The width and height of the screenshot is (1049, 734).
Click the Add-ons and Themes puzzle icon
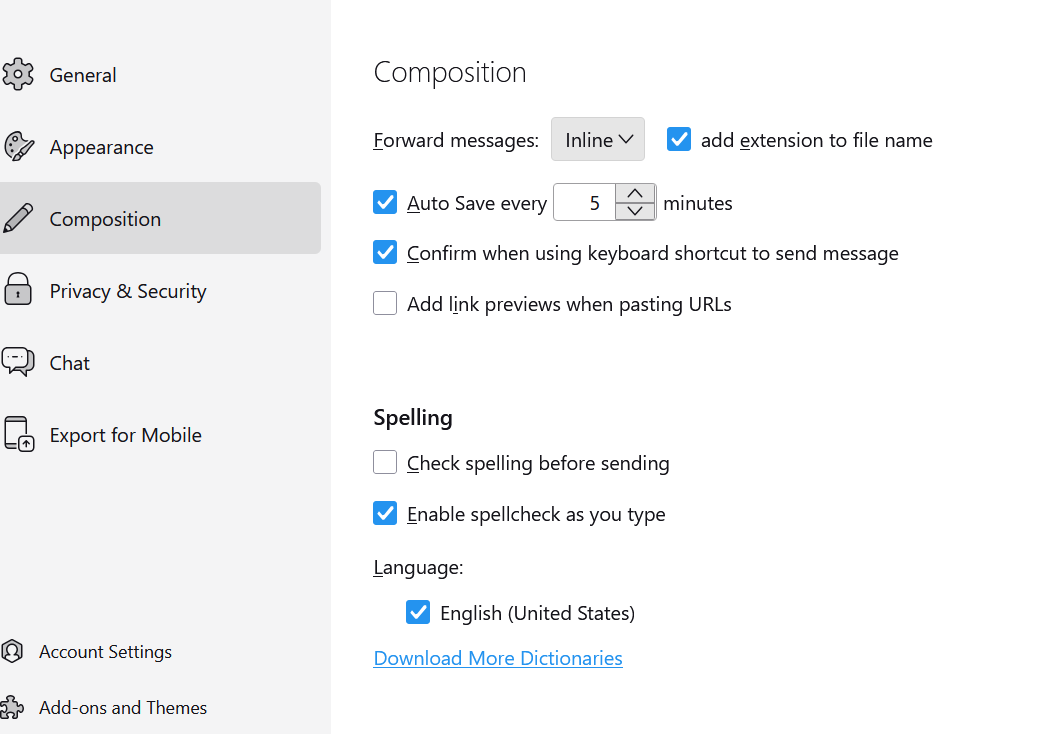coord(12,708)
